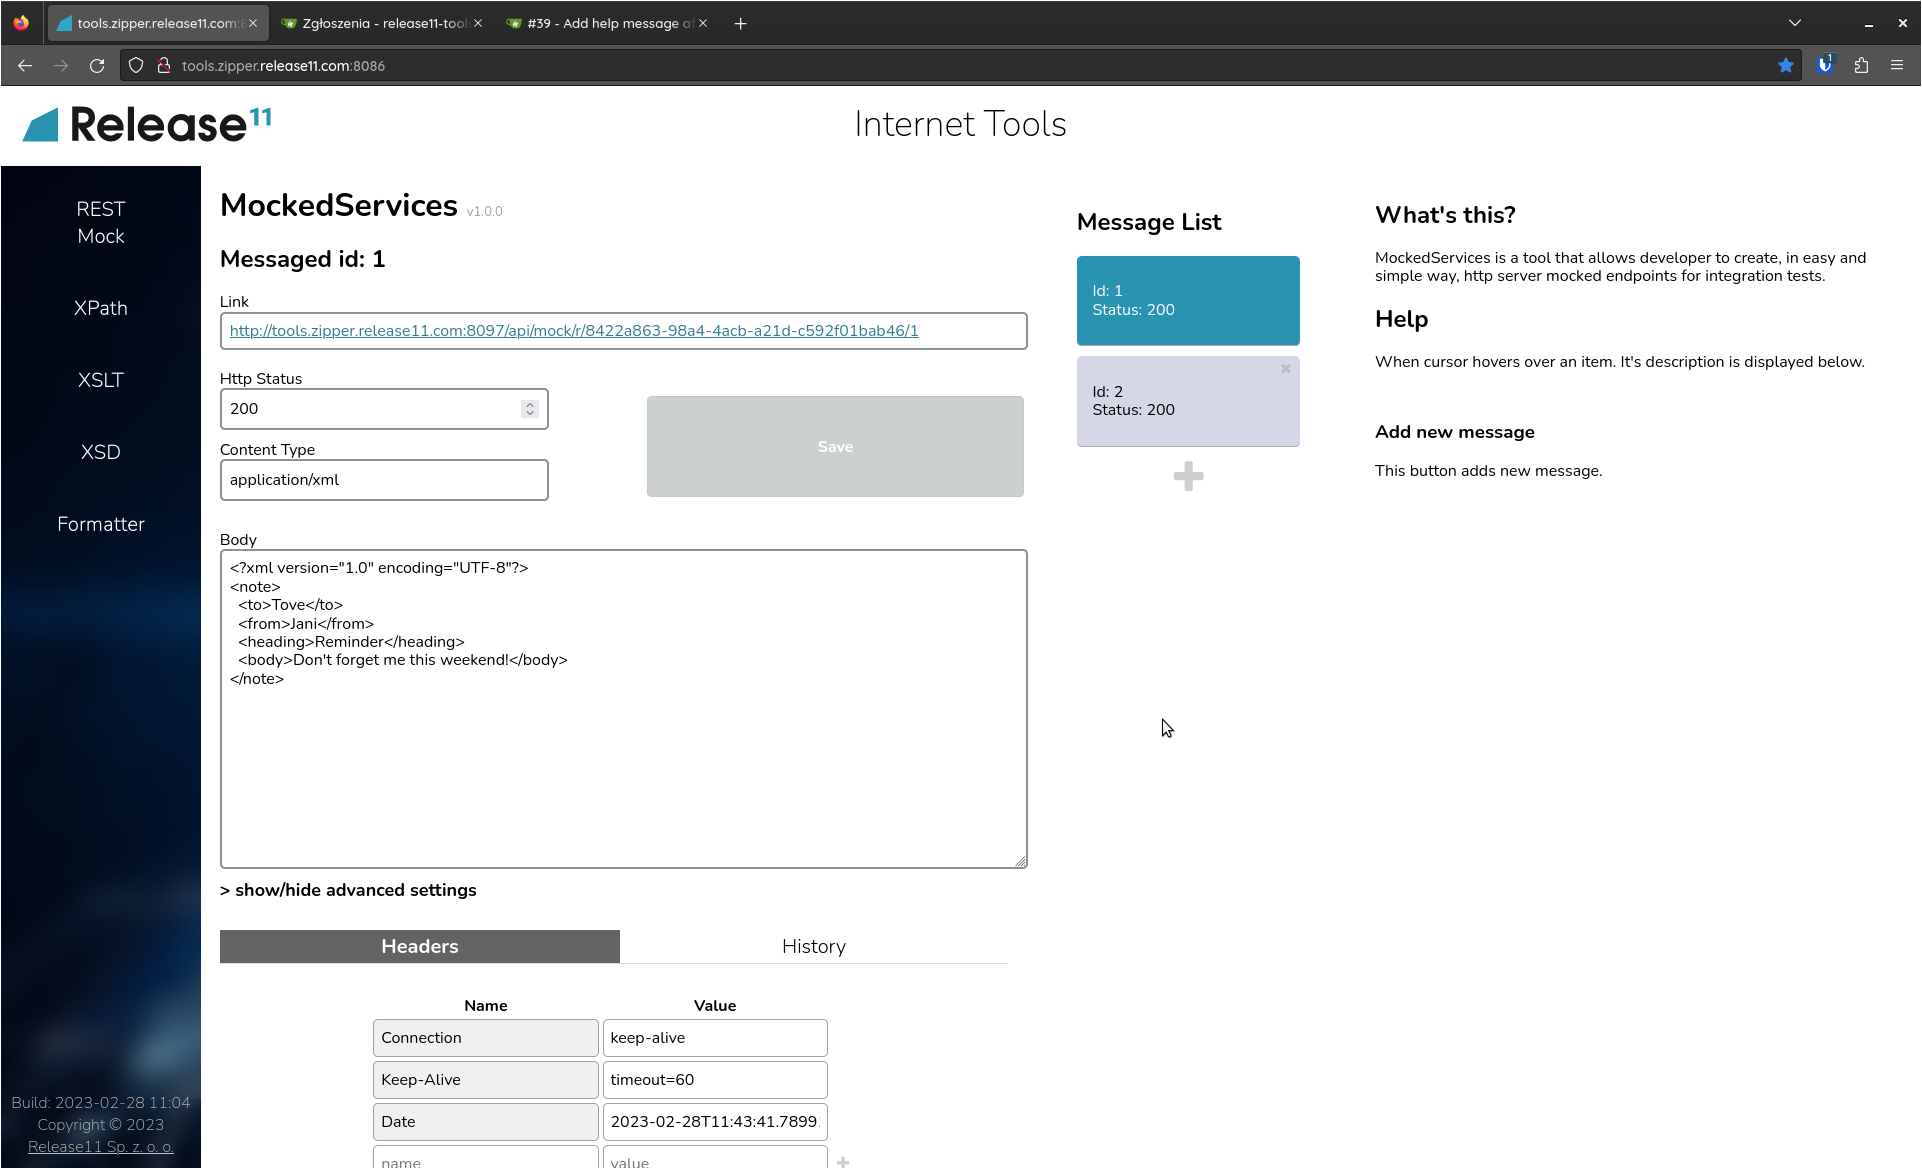Switch to the History tab
Viewport: 1922px width, 1169px height.
[x=813, y=946]
